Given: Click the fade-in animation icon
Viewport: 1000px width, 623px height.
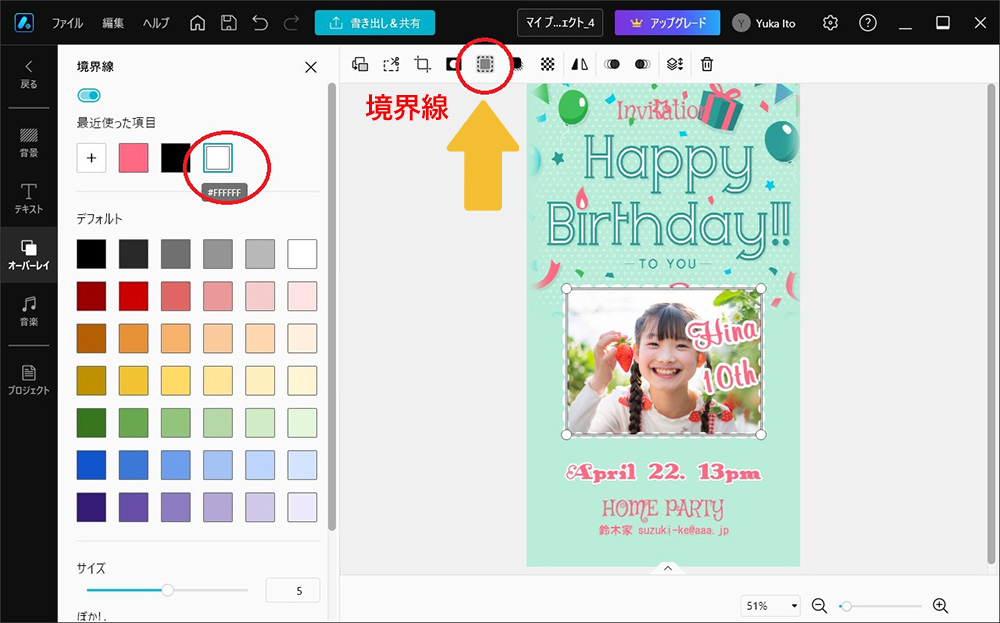Looking at the screenshot, I should tap(612, 64).
